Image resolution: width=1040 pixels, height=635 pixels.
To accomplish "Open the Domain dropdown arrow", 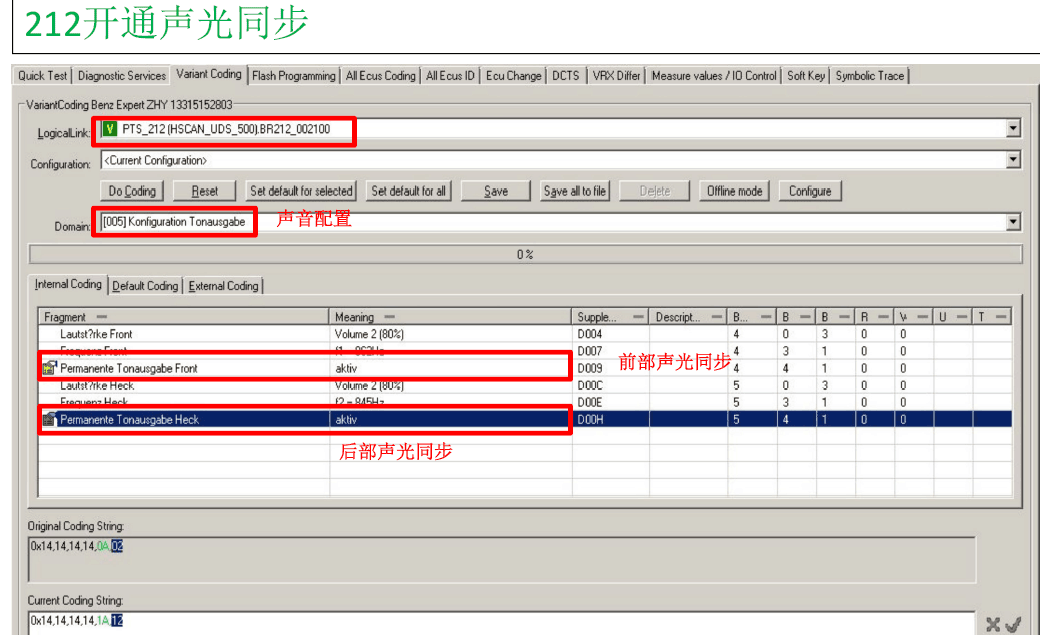I will pyautogui.click(x=1013, y=223).
